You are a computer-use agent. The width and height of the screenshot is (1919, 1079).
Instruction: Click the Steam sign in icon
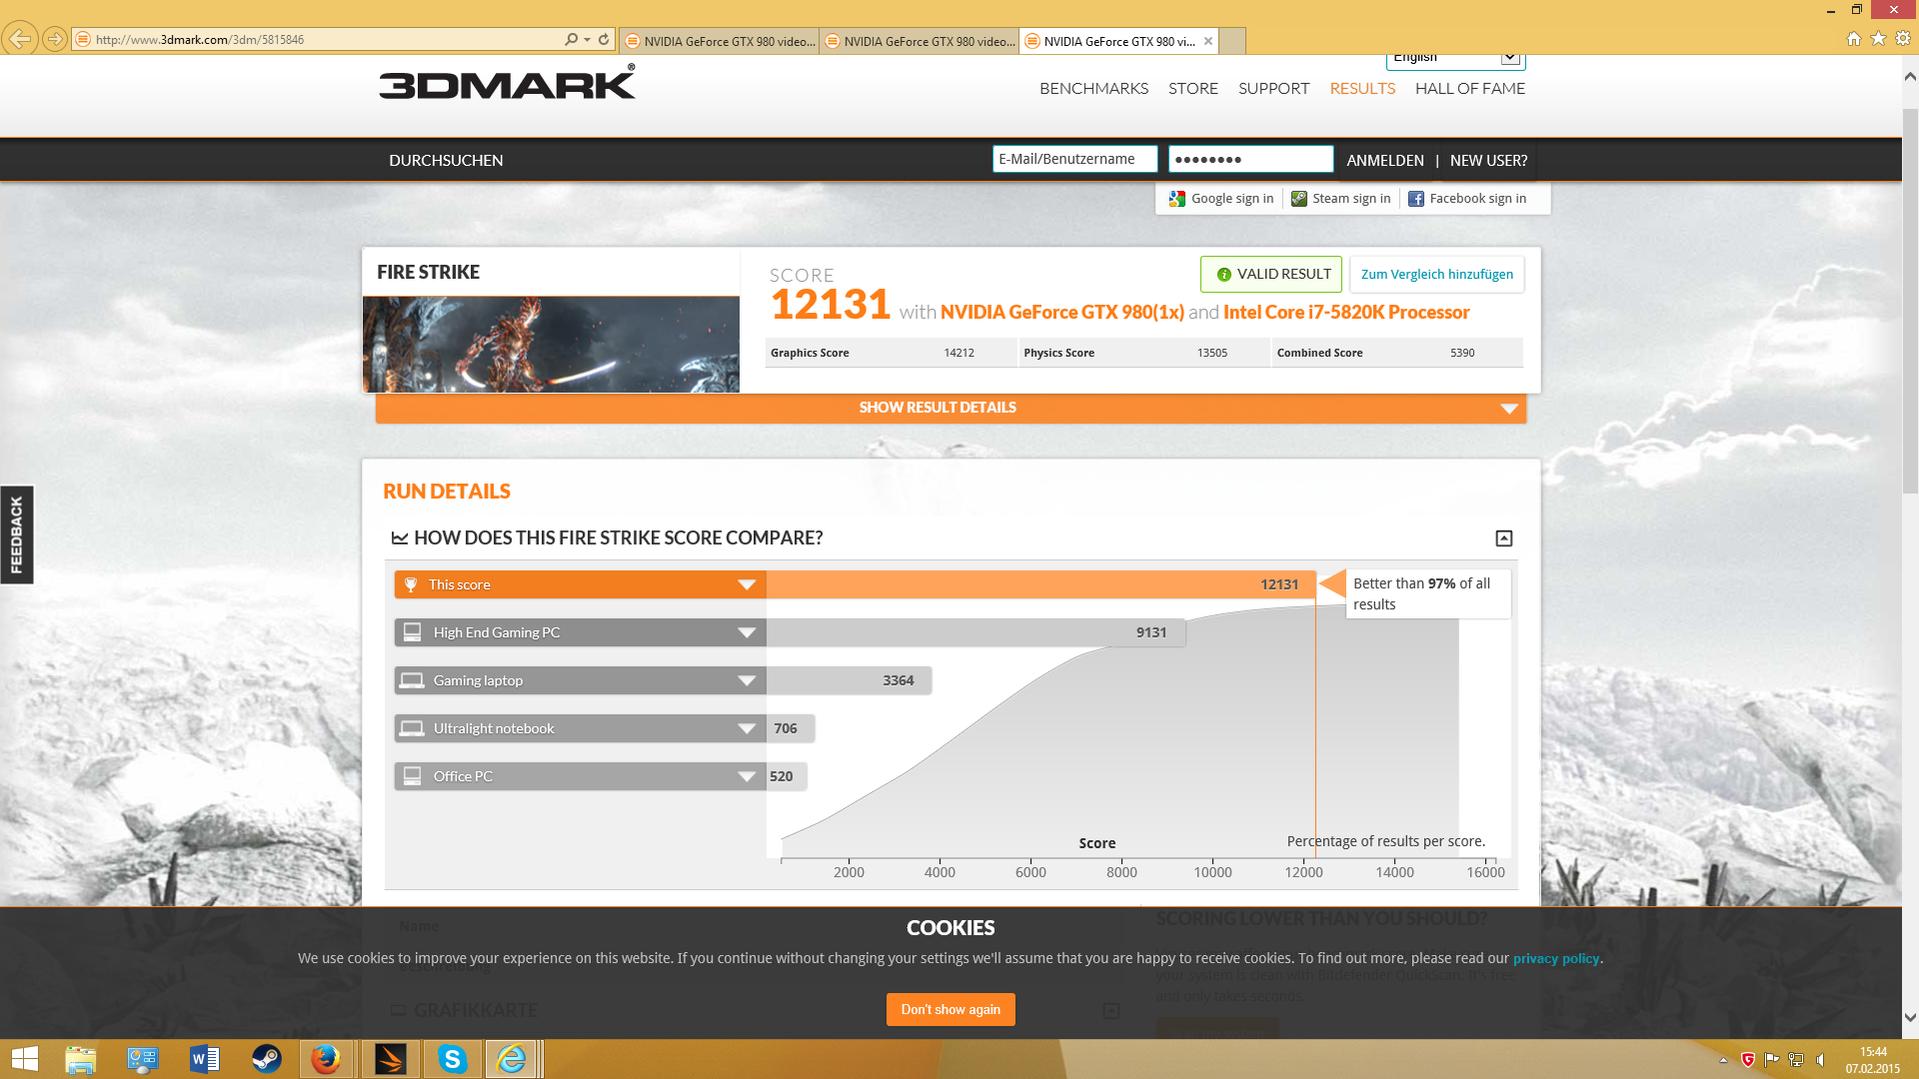tap(1298, 199)
